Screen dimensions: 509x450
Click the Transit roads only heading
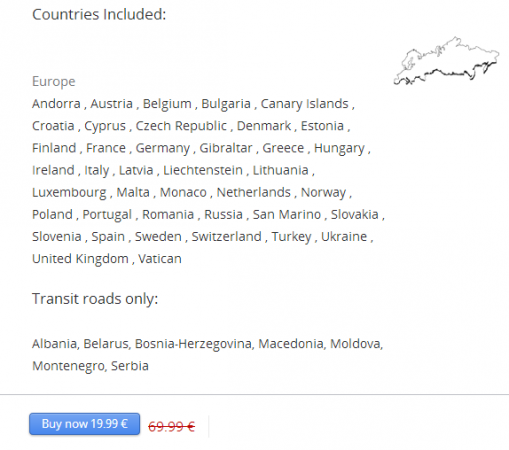tap(95, 299)
